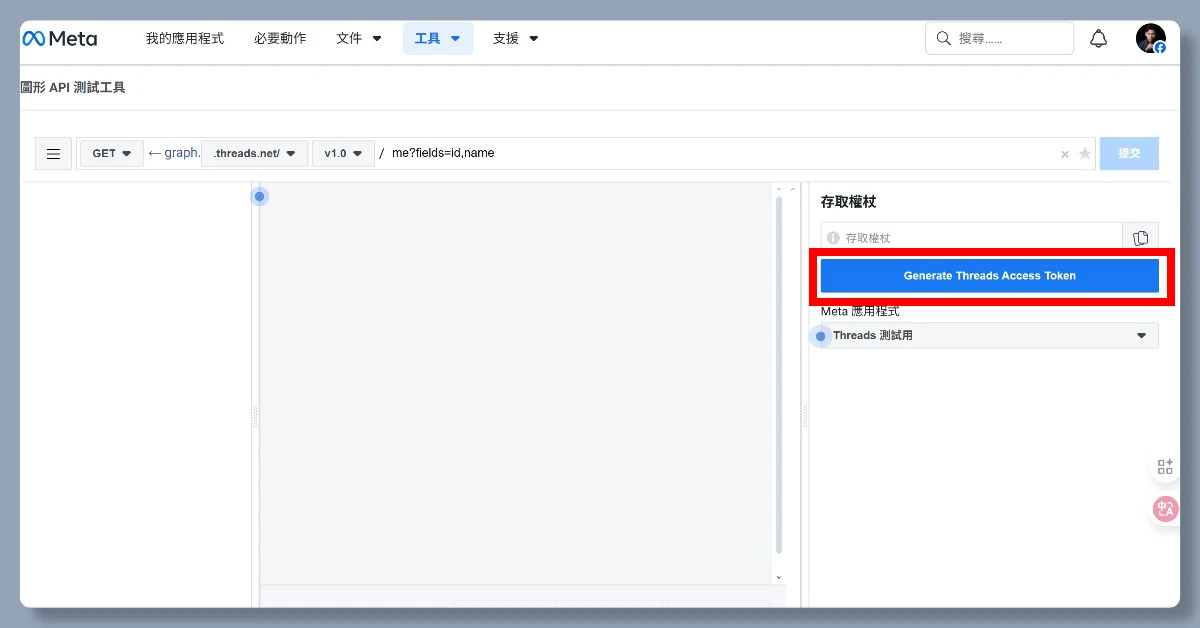
Task: Click the floating translate icon
Action: coord(1165,510)
